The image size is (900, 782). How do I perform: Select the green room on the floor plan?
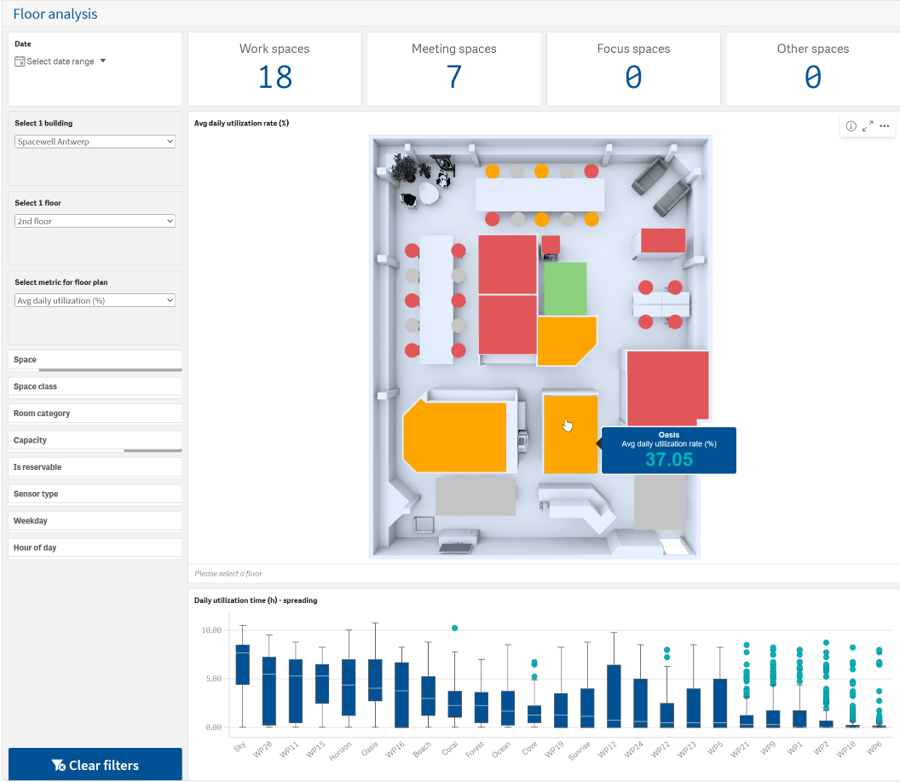[x=565, y=289]
